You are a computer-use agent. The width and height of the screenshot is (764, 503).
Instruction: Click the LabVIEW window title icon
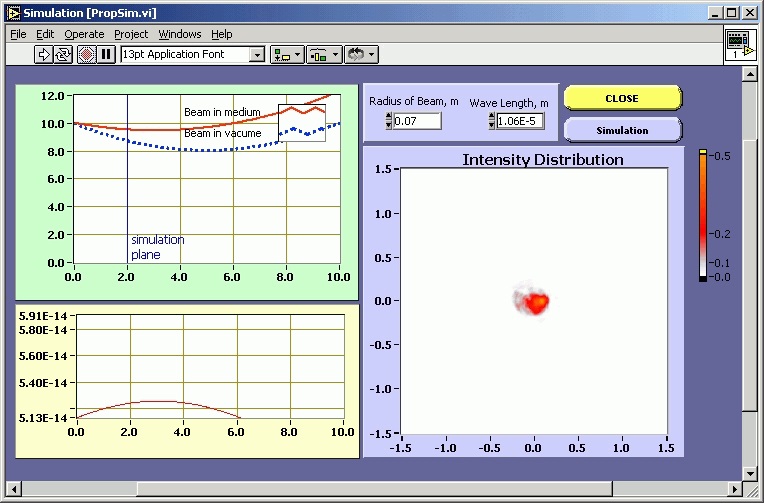point(13,13)
